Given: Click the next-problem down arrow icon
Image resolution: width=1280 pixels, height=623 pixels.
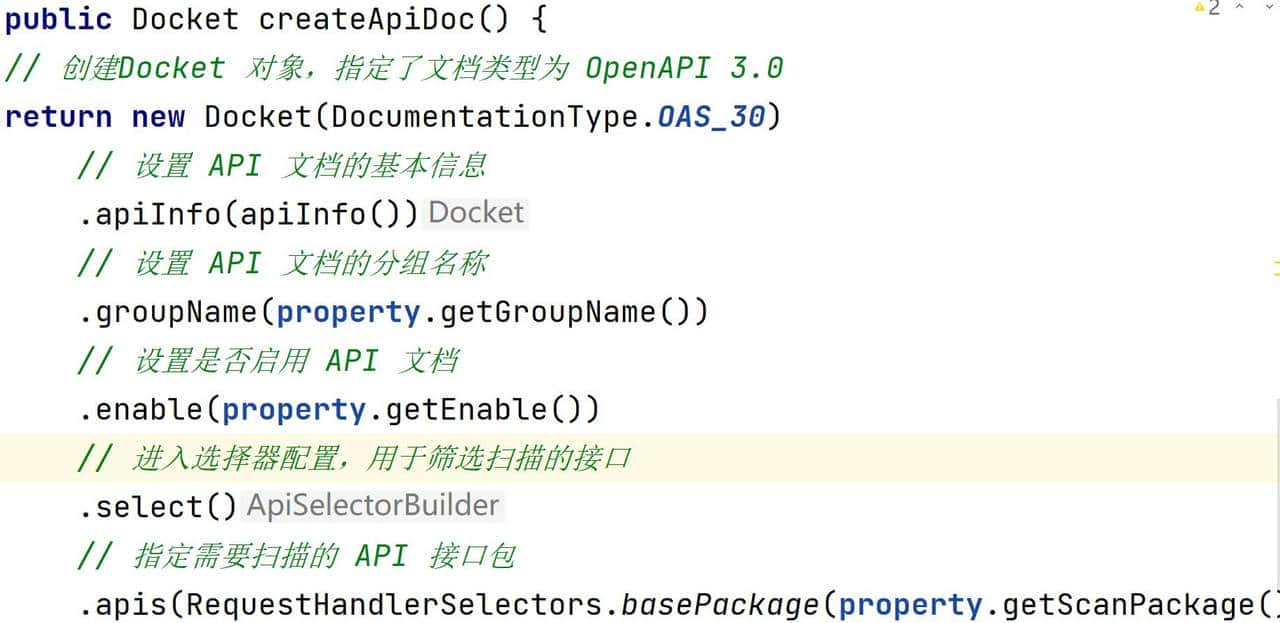Looking at the screenshot, I should click(1269, 6).
